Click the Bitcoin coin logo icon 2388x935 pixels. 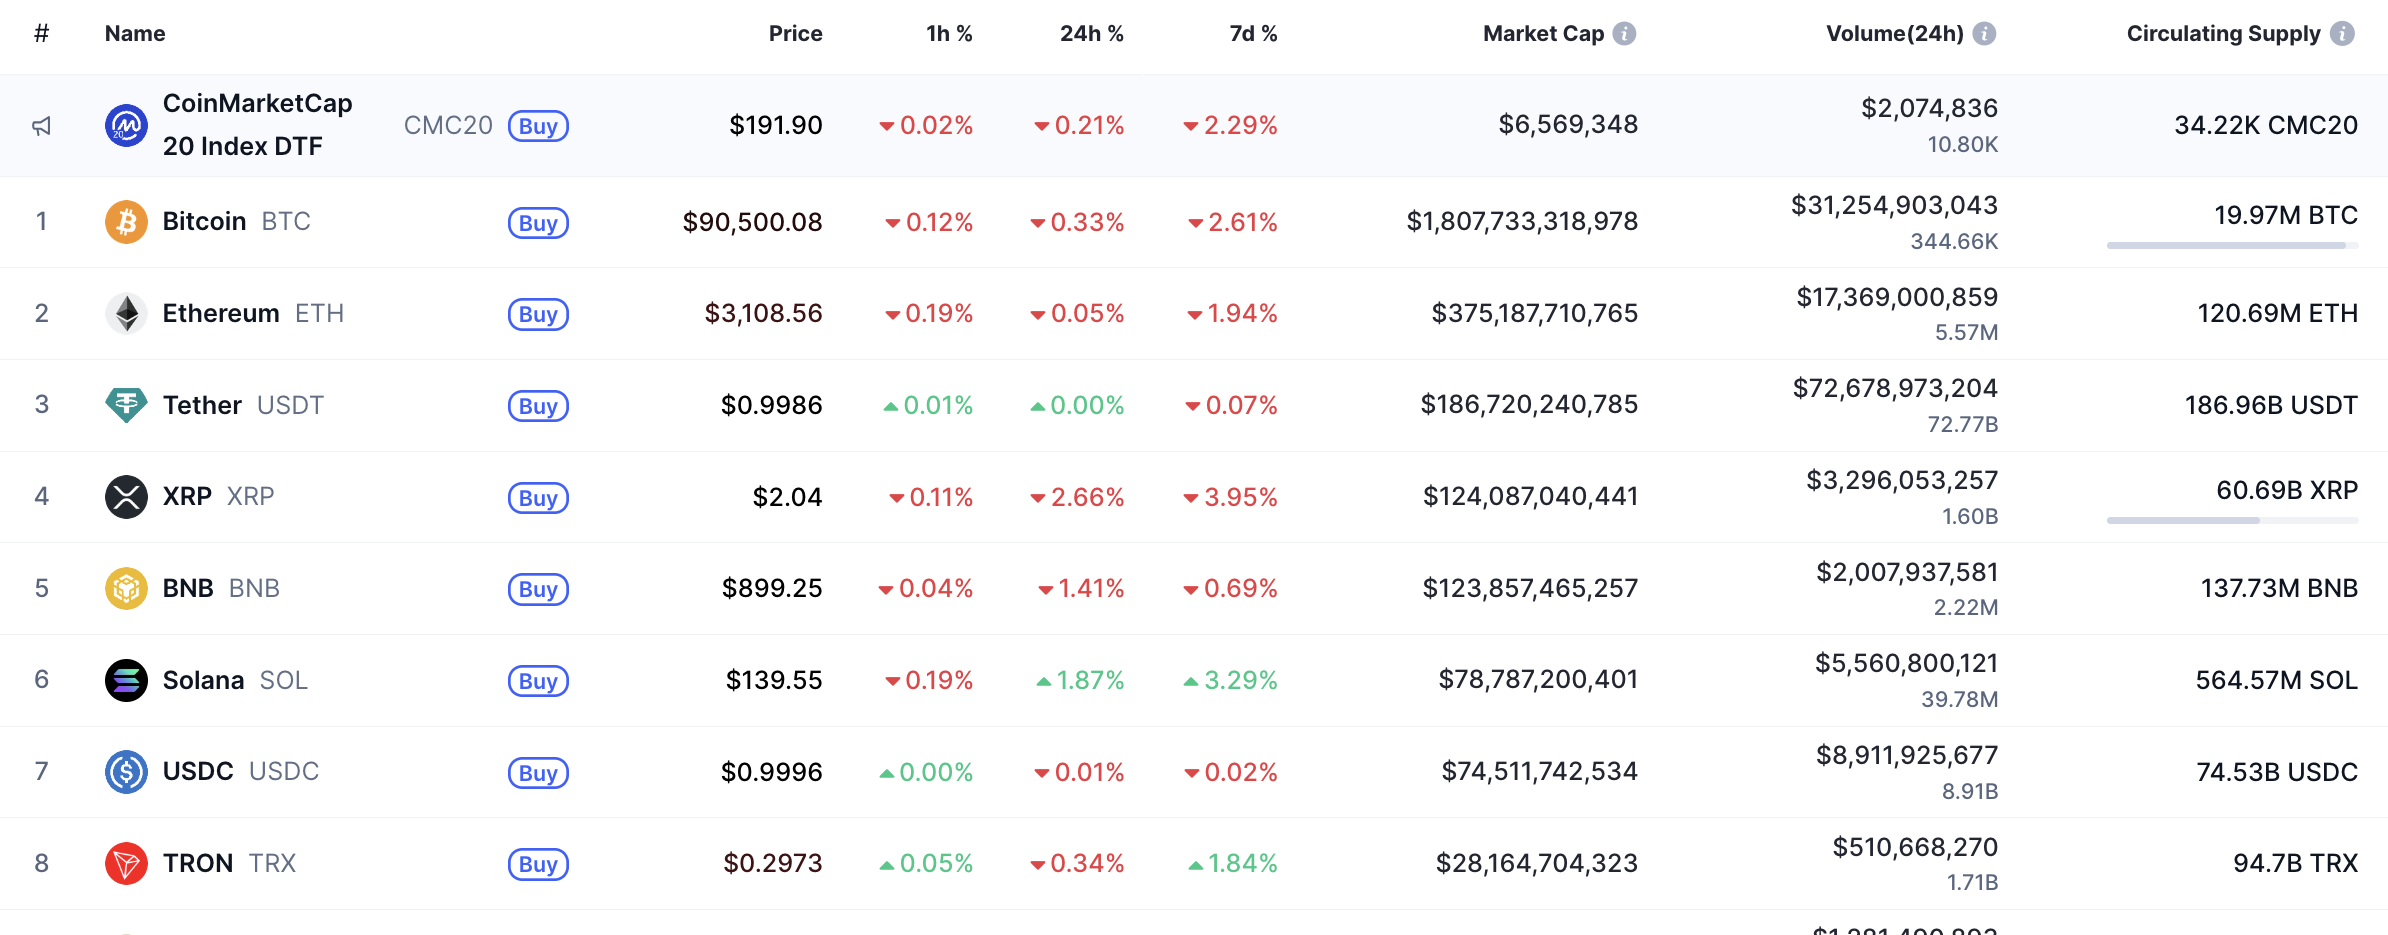pos(126,222)
